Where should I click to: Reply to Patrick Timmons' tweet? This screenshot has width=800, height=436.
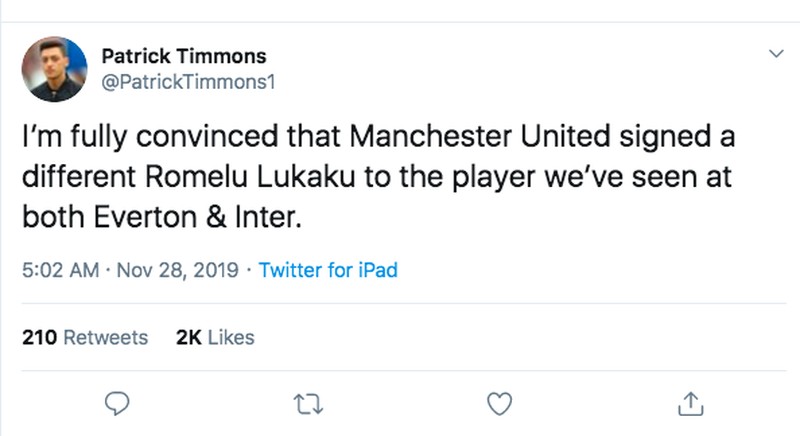pos(119,402)
